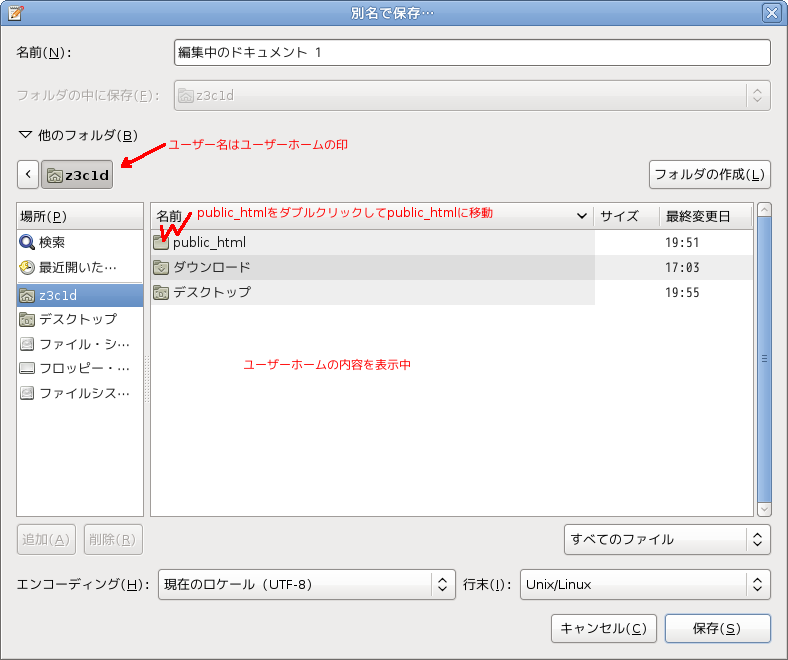Image resolution: width=788 pixels, height=660 pixels.
Task: Select ダウンロード row in file list
Action: (x=452, y=267)
